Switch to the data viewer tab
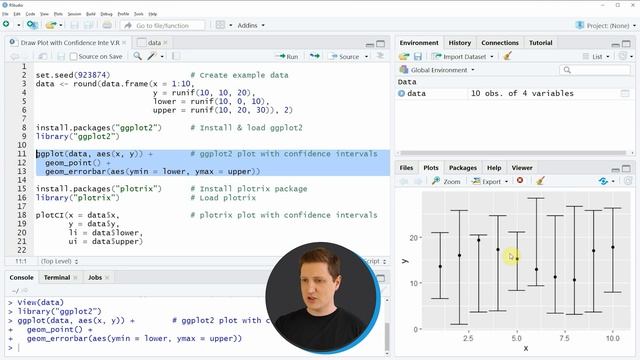This screenshot has height=360, width=640. (154, 42)
